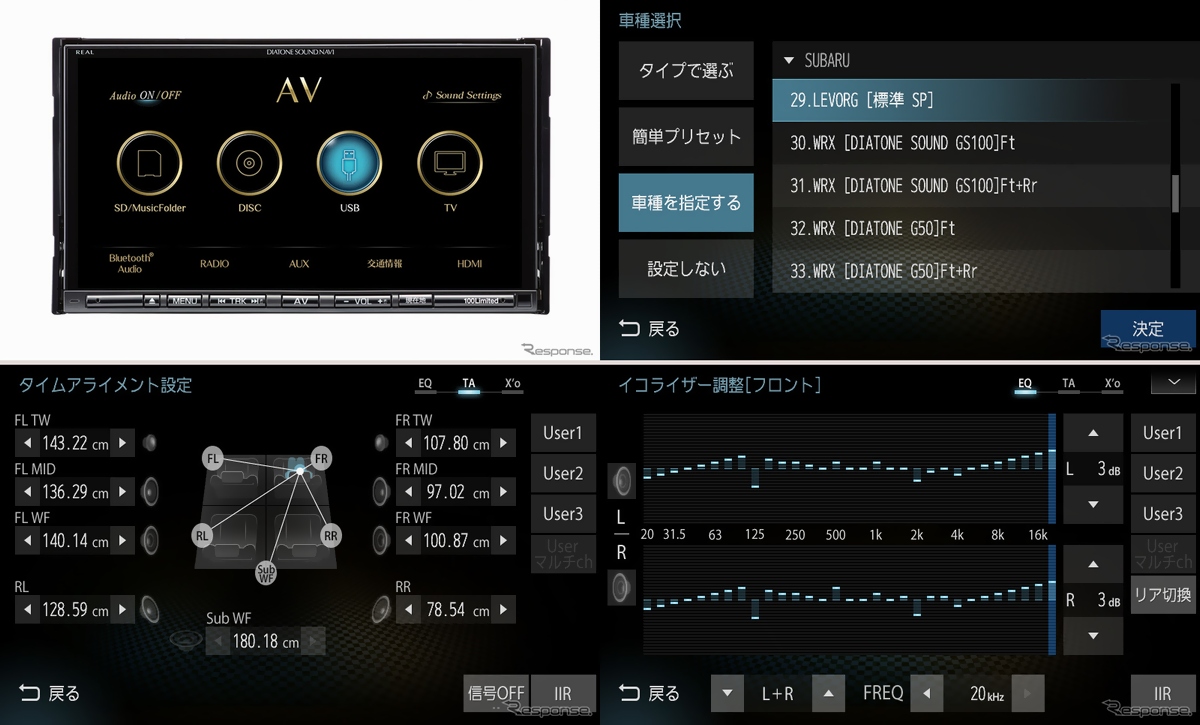
Task: Select the Sub WF node in car diagram
Action: pyautogui.click(x=266, y=572)
